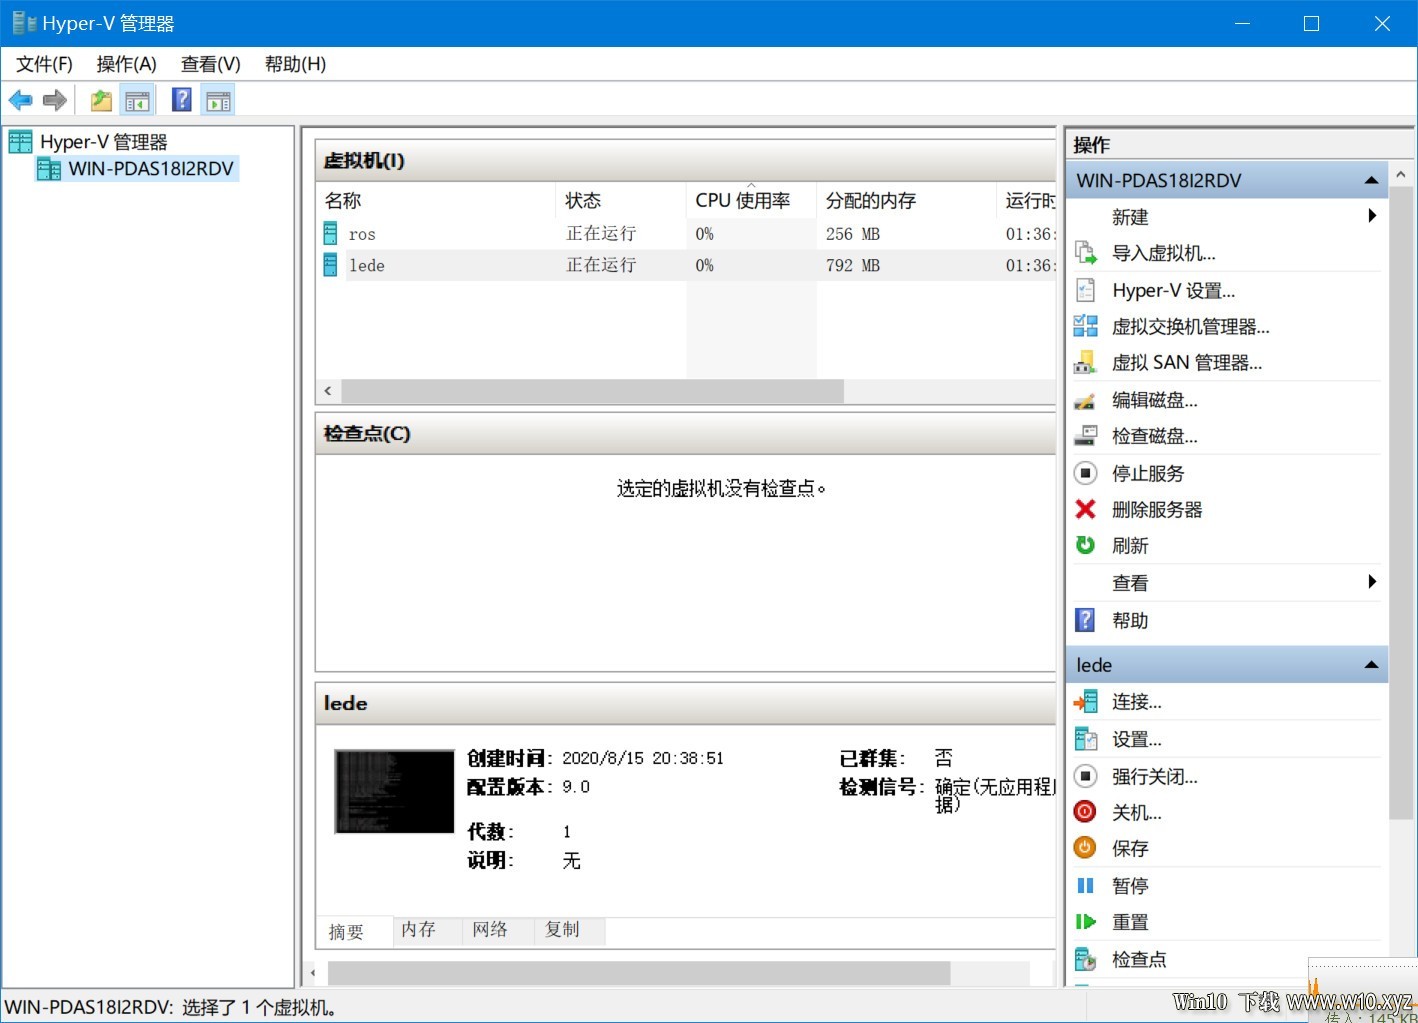
Task: Click the 256 MB memory cell for ros
Action: pyautogui.click(x=853, y=234)
